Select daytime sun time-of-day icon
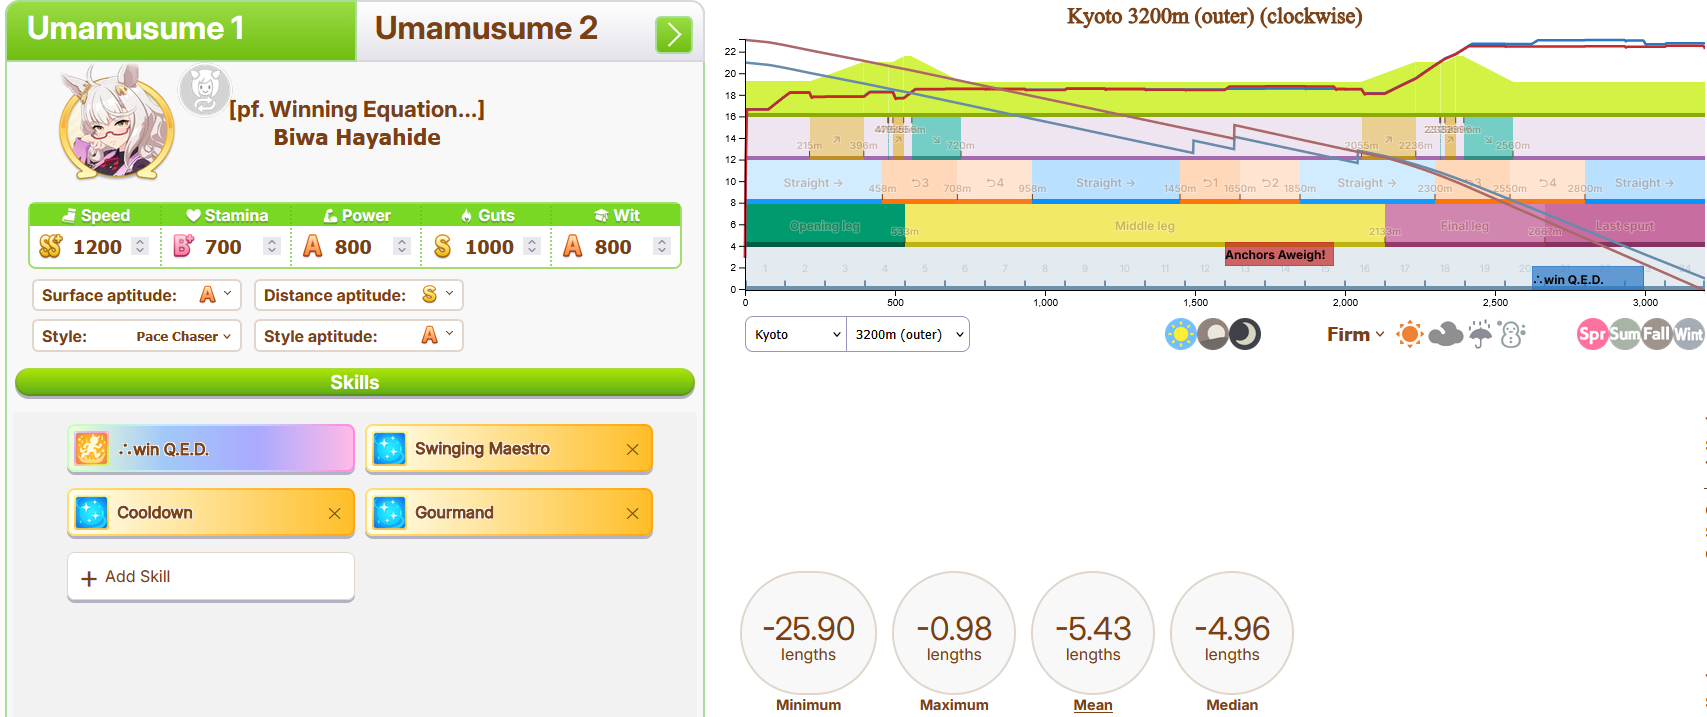The width and height of the screenshot is (1707, 717). [1181, 334]
